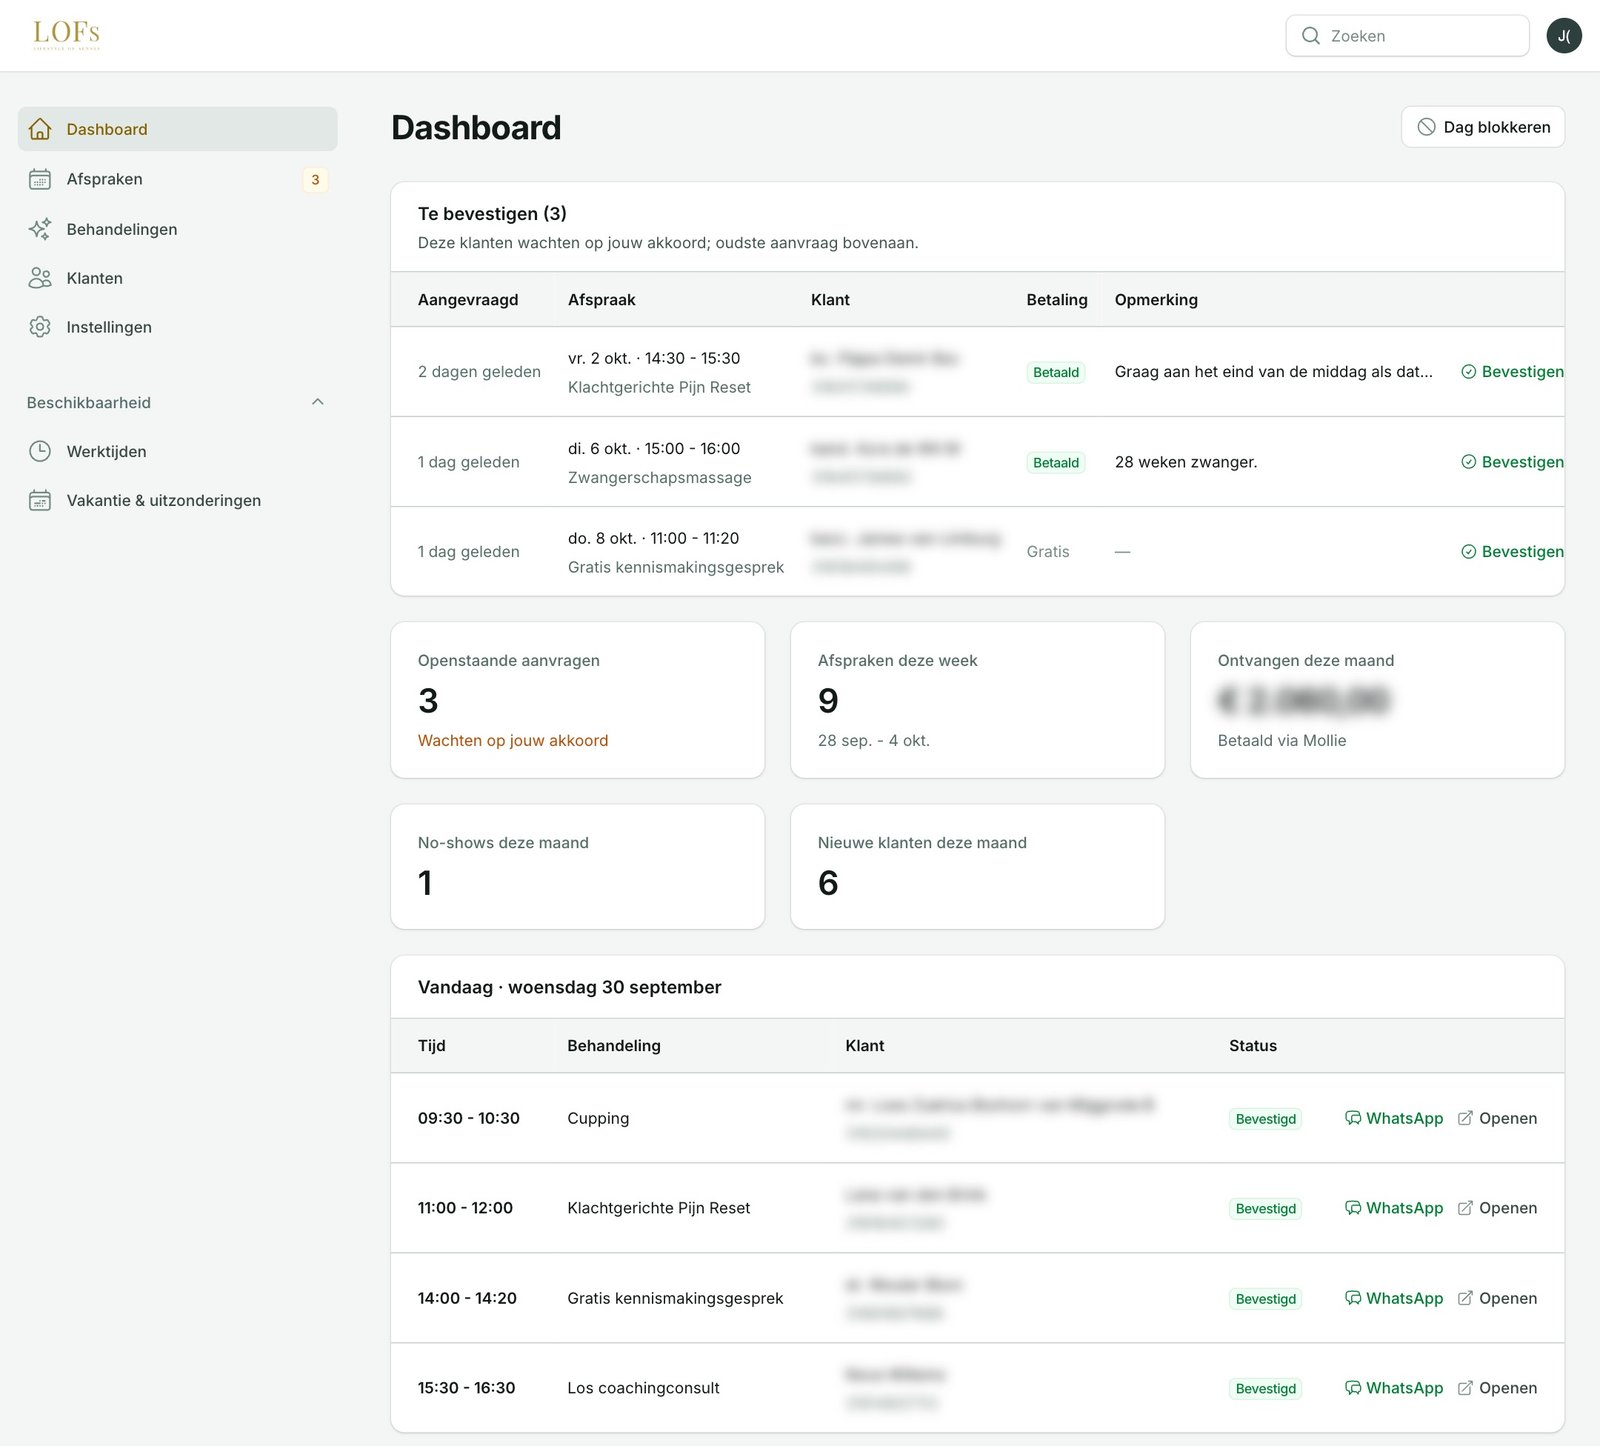Click the Instellingen gear icon
Image resolution: width=1600 pixels, height=1446 pixels.
(40, 327)
